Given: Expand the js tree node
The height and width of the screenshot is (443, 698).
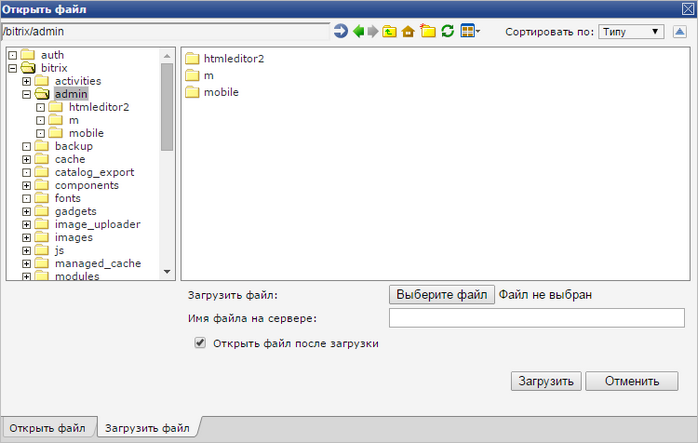Looking at the screenshot, I should point(26,251).
